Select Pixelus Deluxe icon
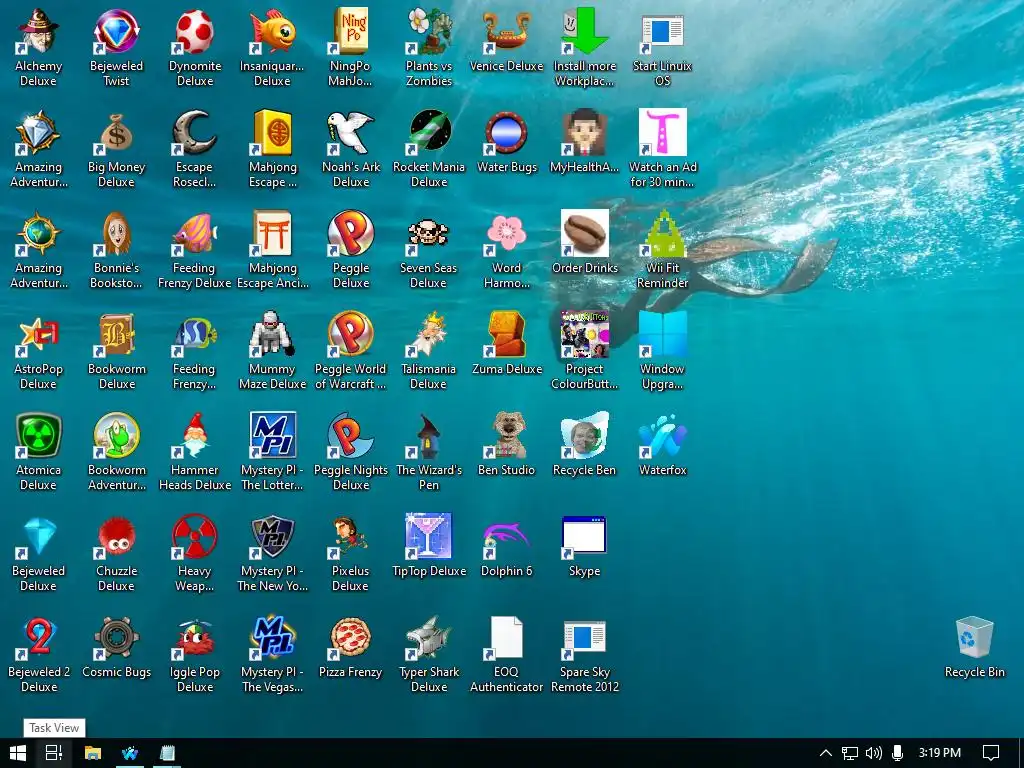This screenshot has width=1024, height=768. [351, 537]
